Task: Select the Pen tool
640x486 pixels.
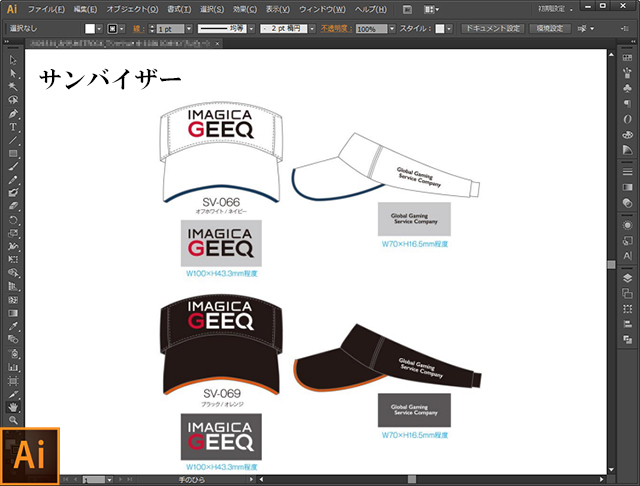Action: pos(13,113)
